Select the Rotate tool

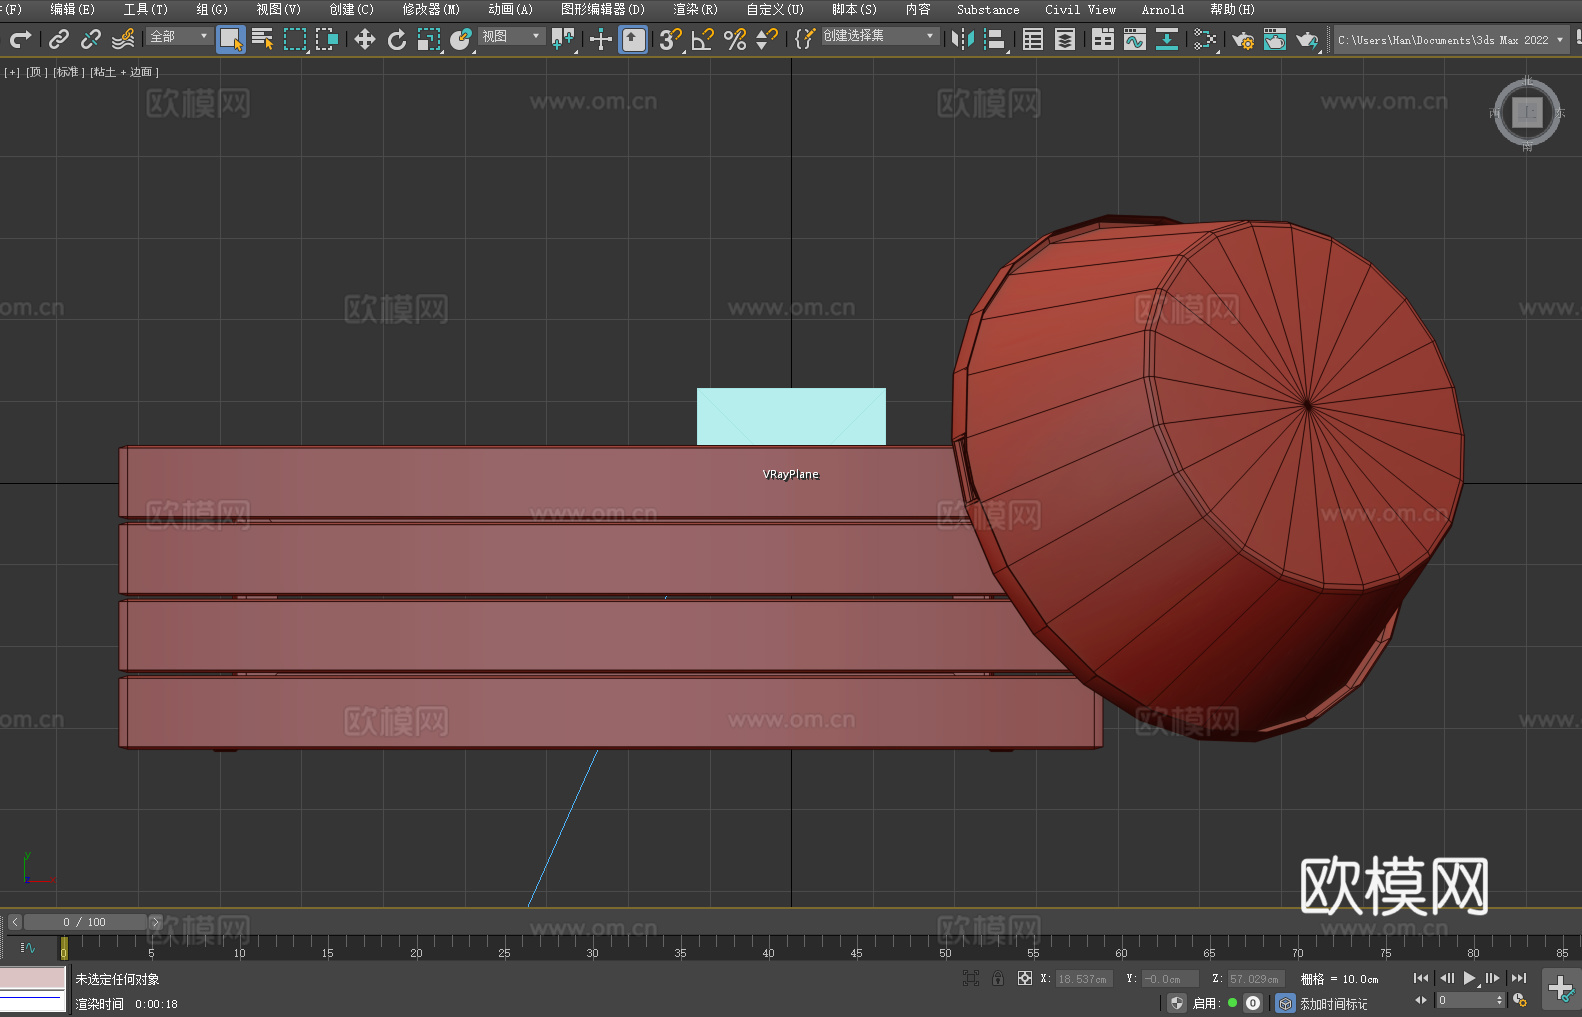tap(397, 39)
